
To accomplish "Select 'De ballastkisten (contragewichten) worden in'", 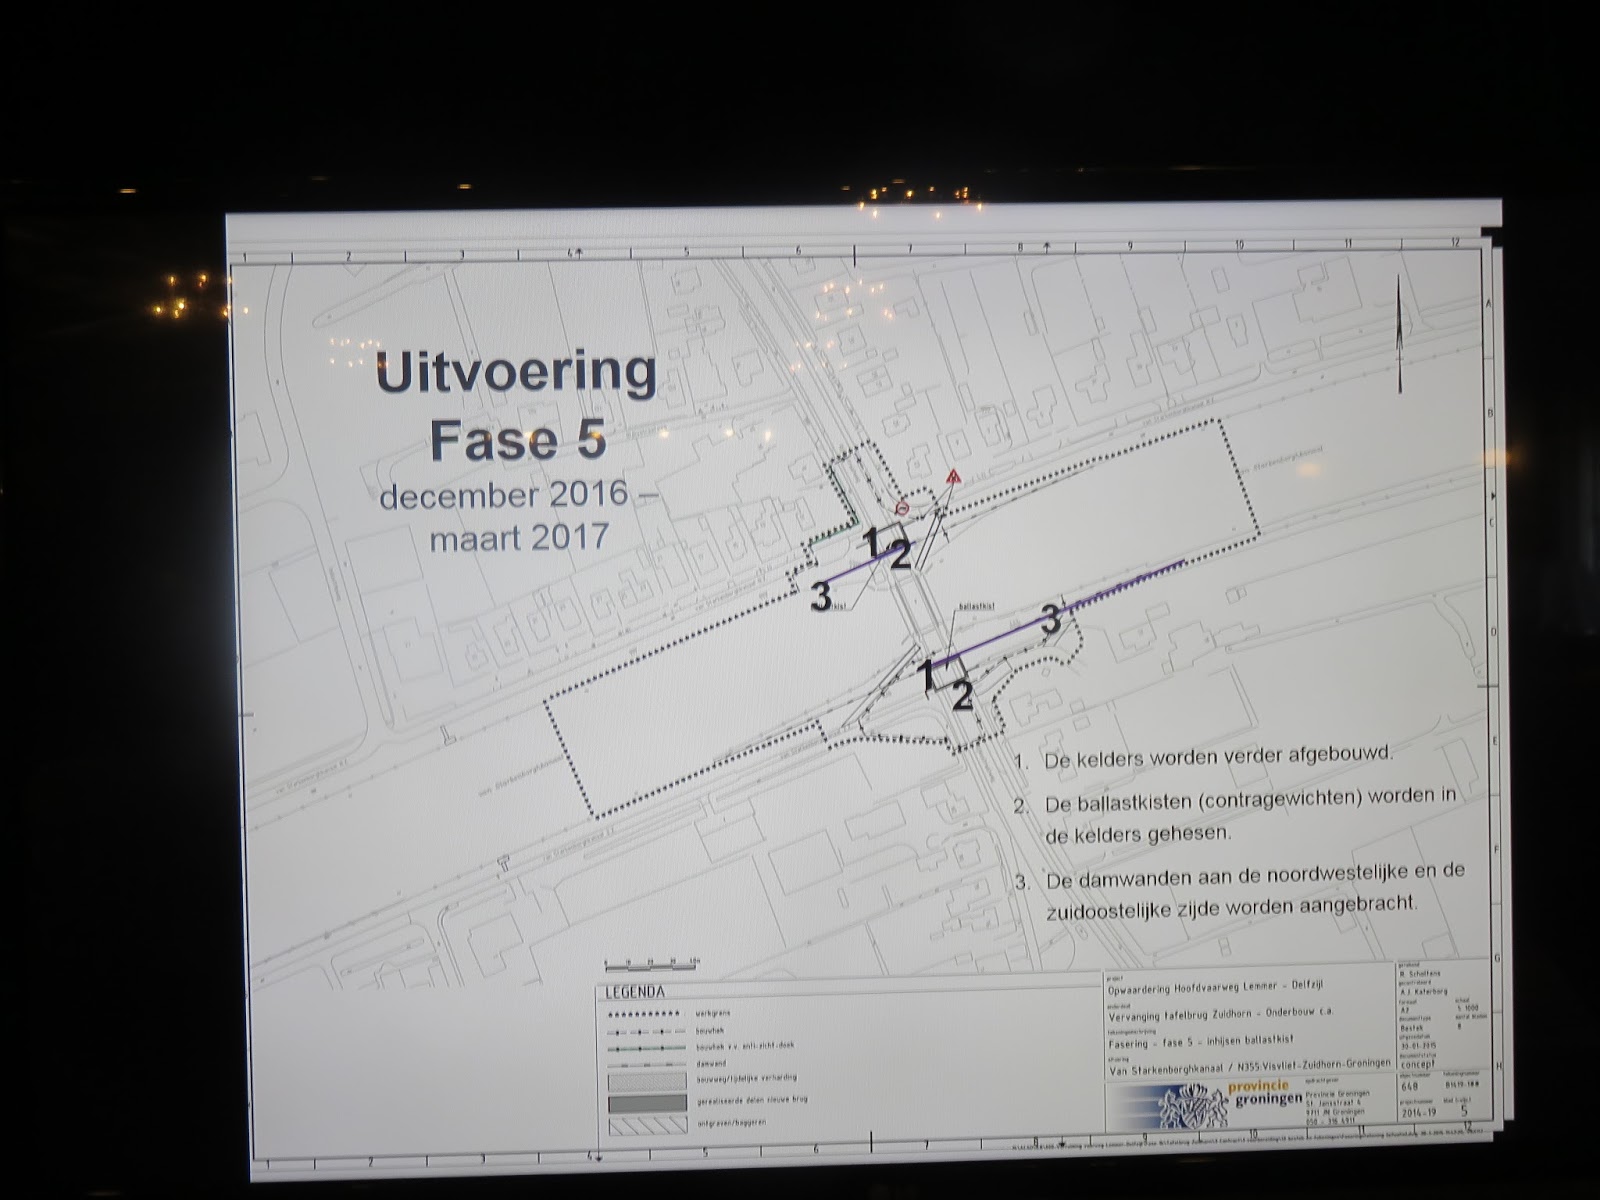I will (x=1249, y=800).
